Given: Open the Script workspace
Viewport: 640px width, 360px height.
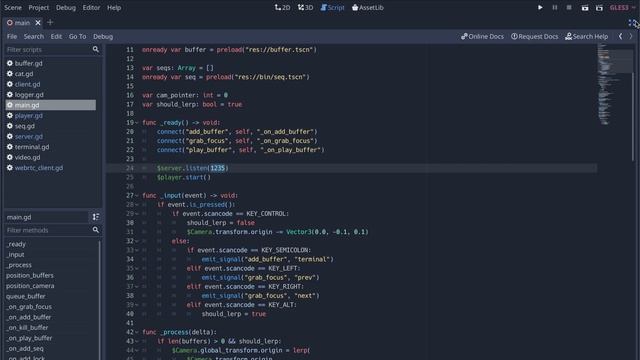Looking at the screenshot, I should pyautogui.click(x=332, y=7).
